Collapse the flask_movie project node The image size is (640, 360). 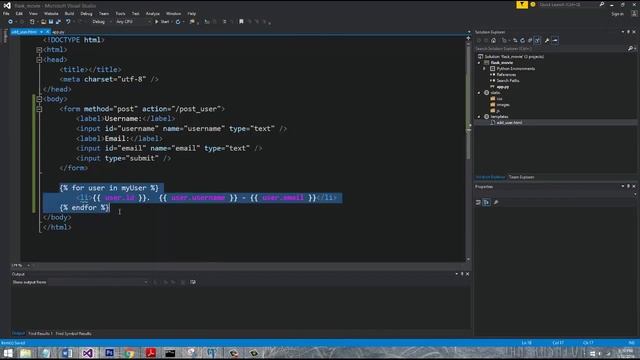480,63
